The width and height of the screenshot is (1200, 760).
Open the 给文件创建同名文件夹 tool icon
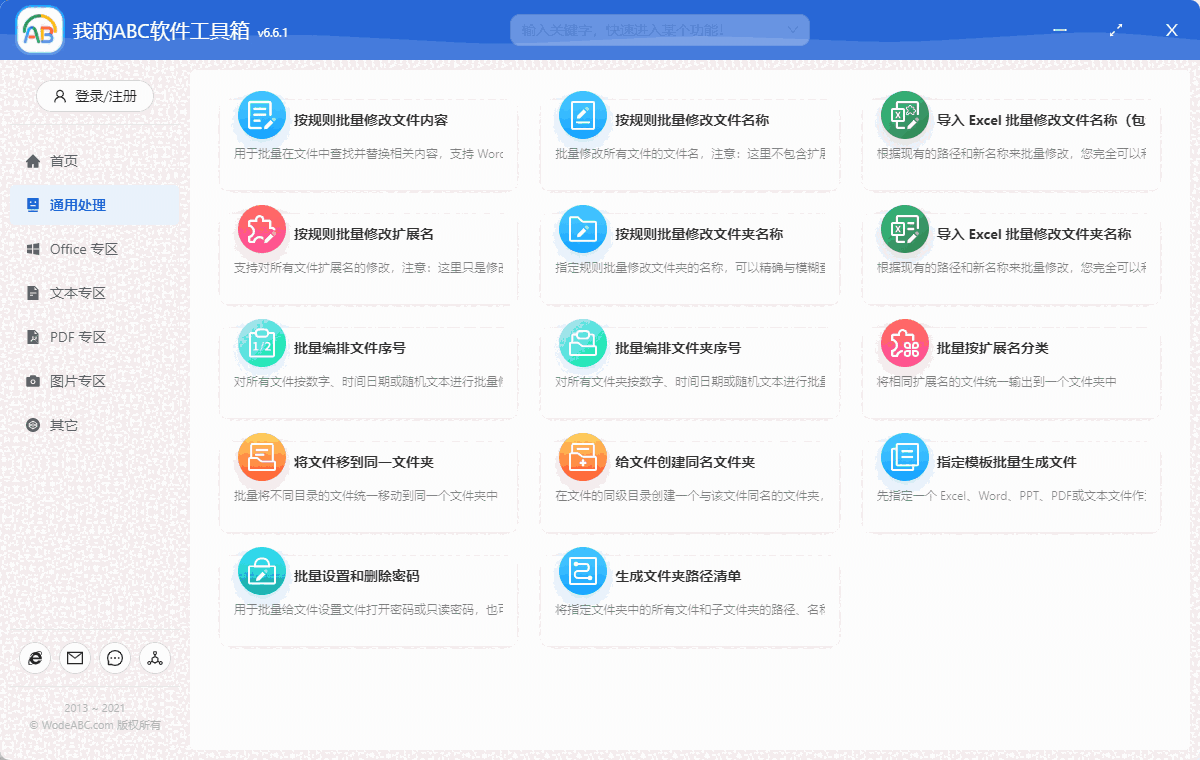pyautogui.click(x=583, y=456)
